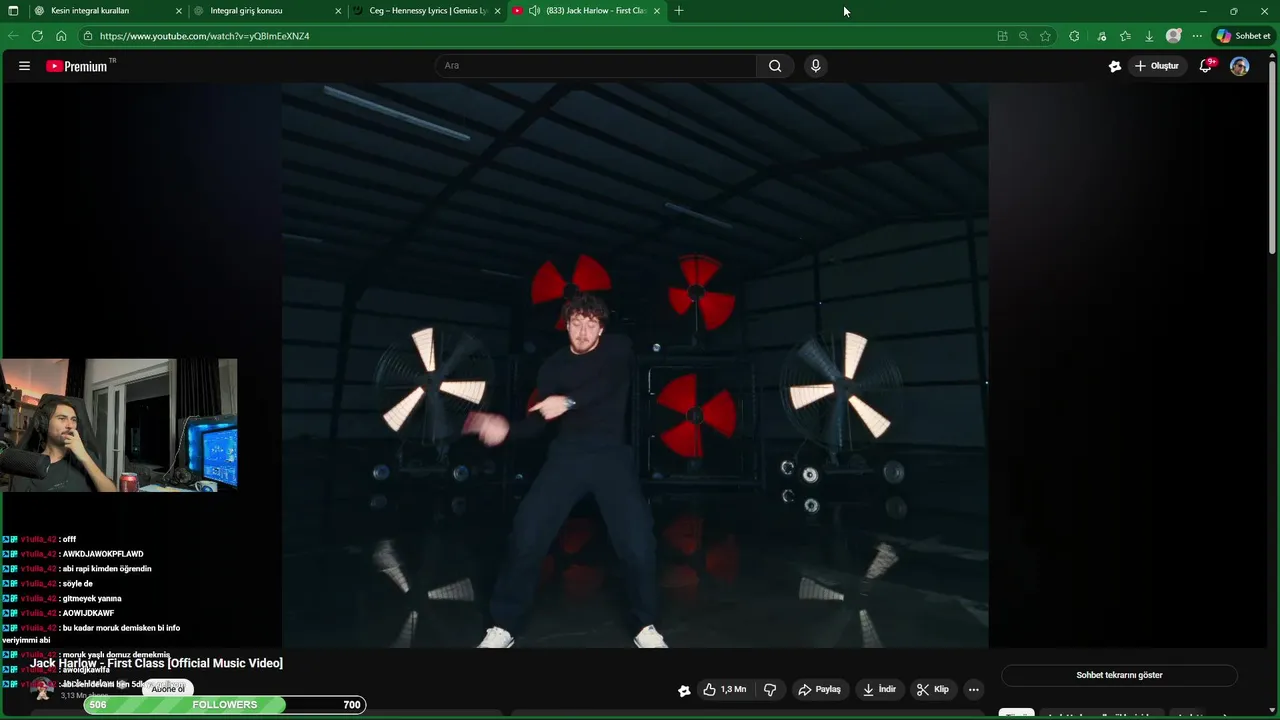1280x720 pixels.
Task: Click the sparkle star icon beside Oluştur
Action: pos(1115,66)
